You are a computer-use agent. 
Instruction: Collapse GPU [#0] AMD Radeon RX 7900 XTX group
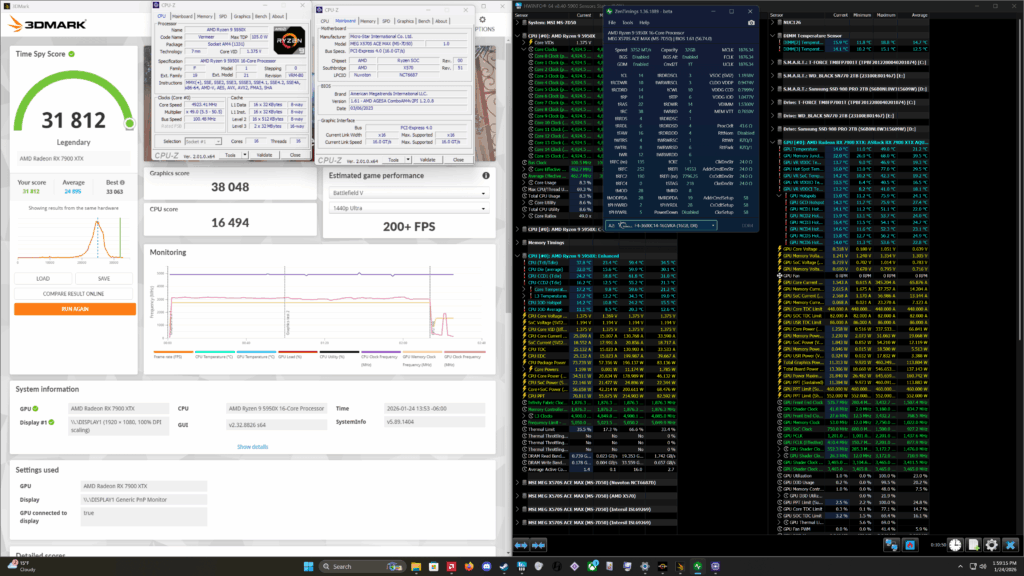click(773, 142)
